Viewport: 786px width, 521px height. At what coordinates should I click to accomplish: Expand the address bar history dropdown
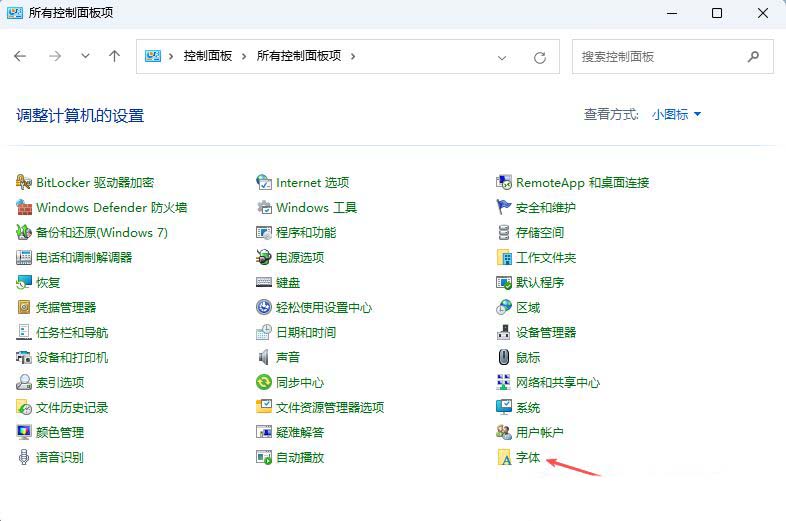pos(502,58)
